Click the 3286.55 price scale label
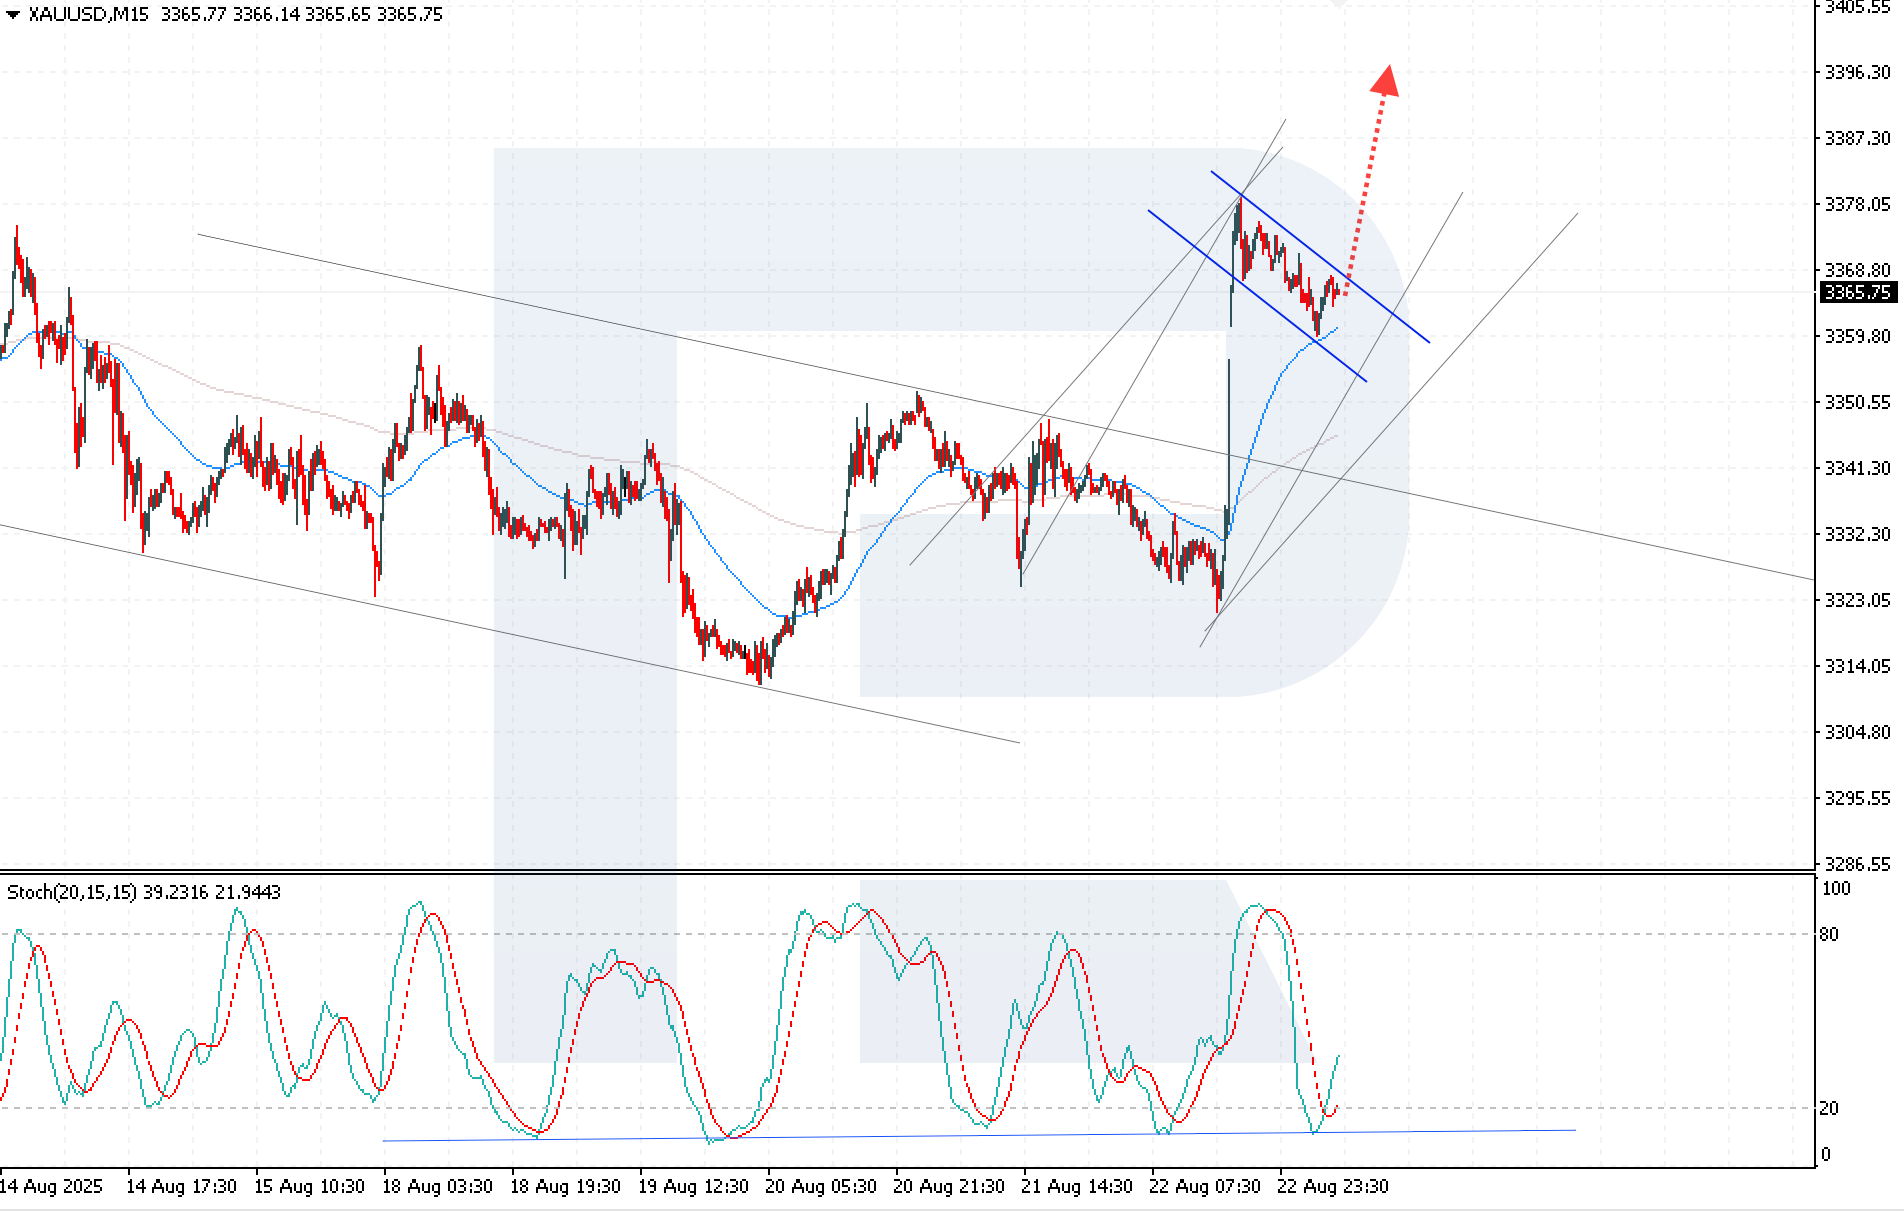Screen dimensions: 1904x1211 [1857, 863]
